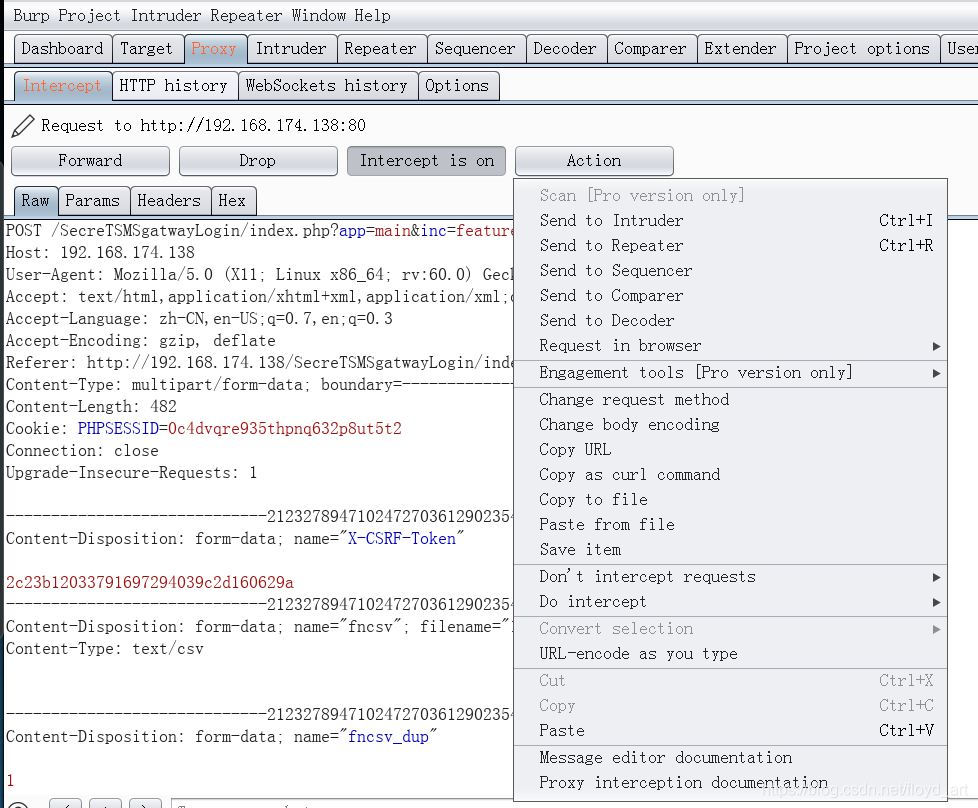Open the Project options tab

862,49
